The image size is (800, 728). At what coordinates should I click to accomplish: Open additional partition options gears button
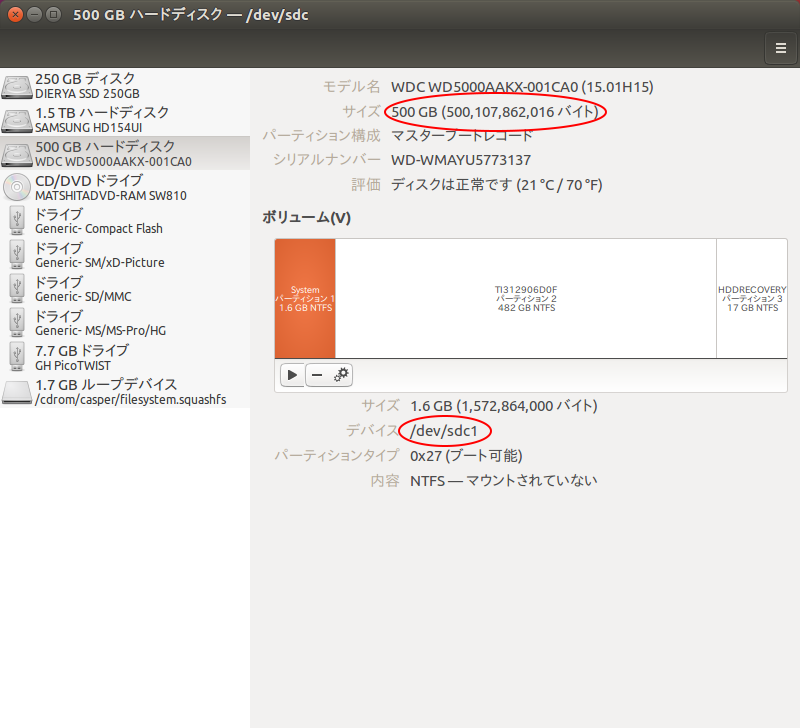tap(341, 375)
